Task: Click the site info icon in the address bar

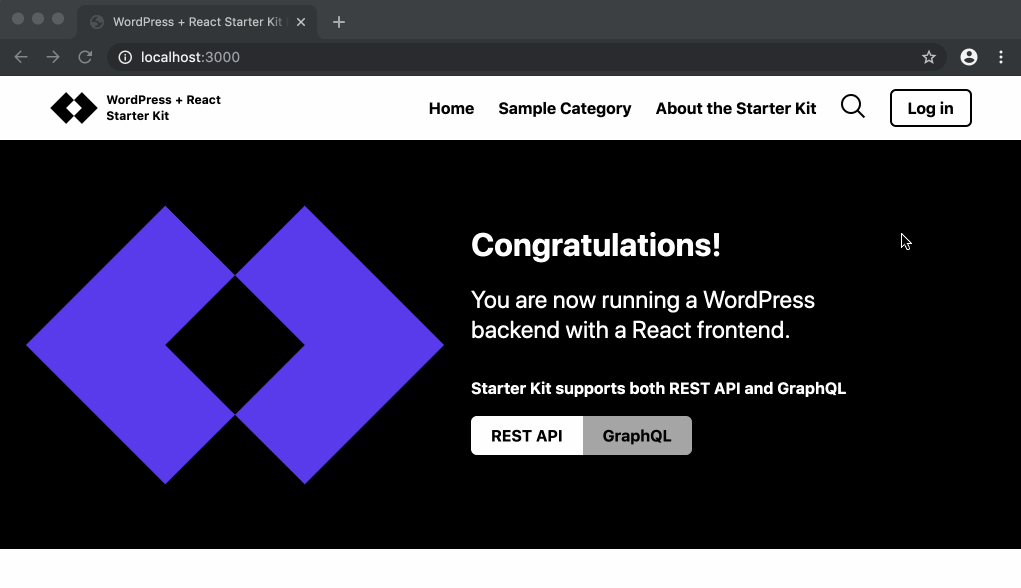Action: click(x=124, y=57)
